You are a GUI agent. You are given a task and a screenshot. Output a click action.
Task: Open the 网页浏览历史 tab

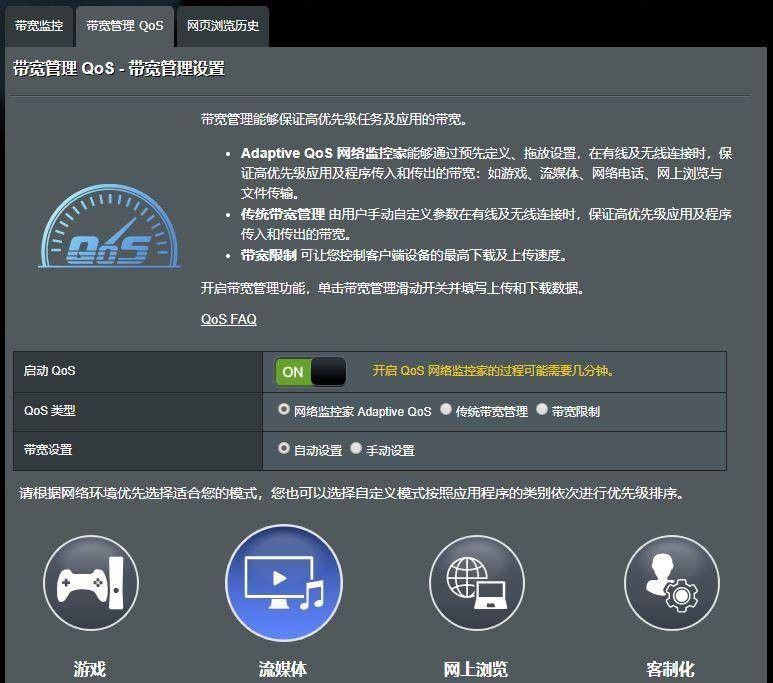pos(223,26)
